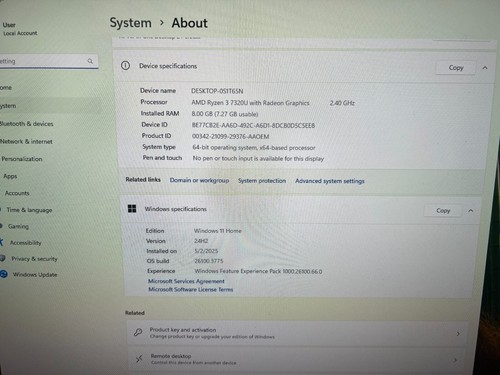Open Time & language settings
Image resolution: width=500 pixels, height=375 pixels.
click(x=29, y=210)
